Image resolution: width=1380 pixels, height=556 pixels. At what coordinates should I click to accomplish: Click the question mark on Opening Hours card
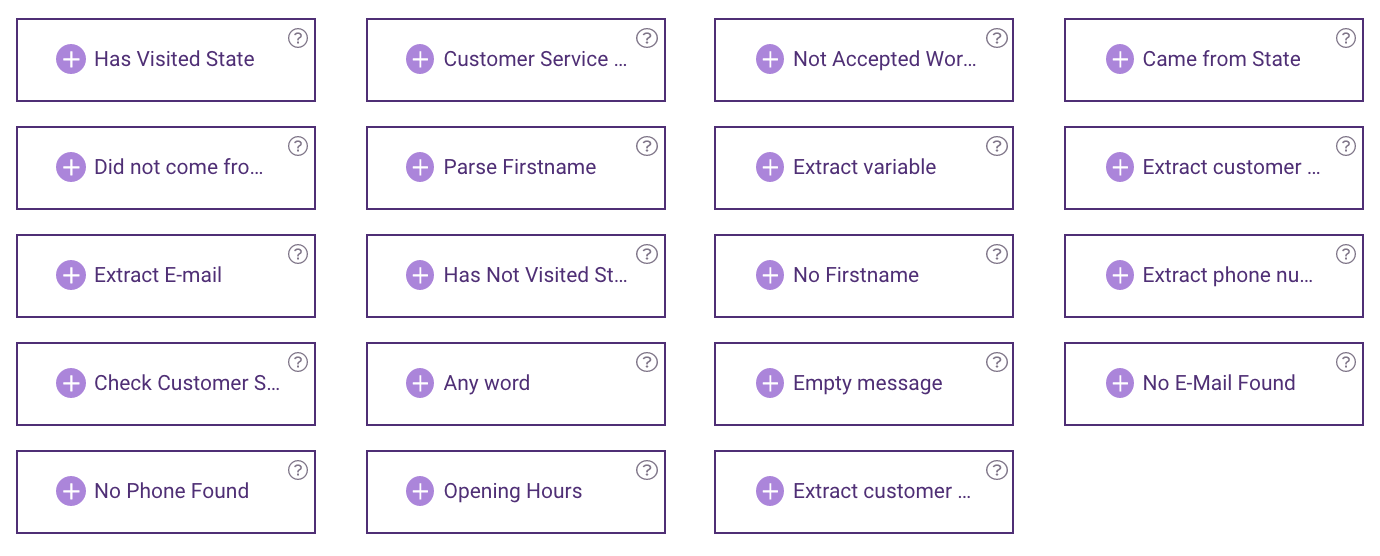[x=647, y=471]
